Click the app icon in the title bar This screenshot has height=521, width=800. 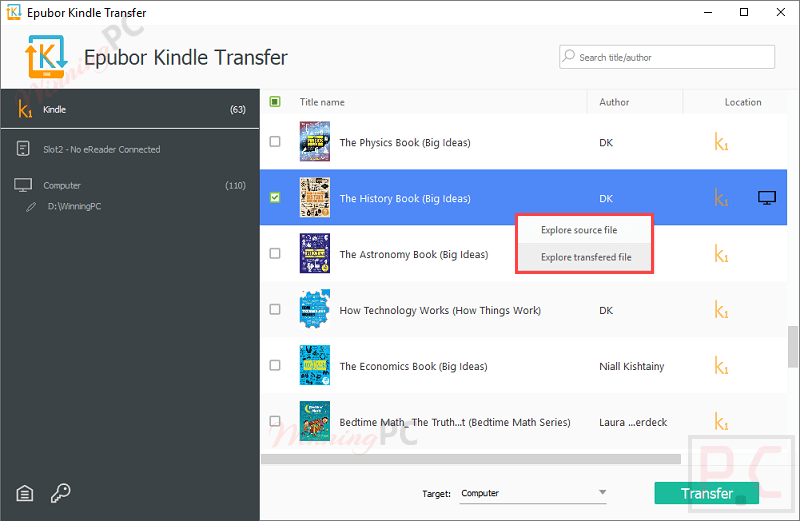pos(14,12)
